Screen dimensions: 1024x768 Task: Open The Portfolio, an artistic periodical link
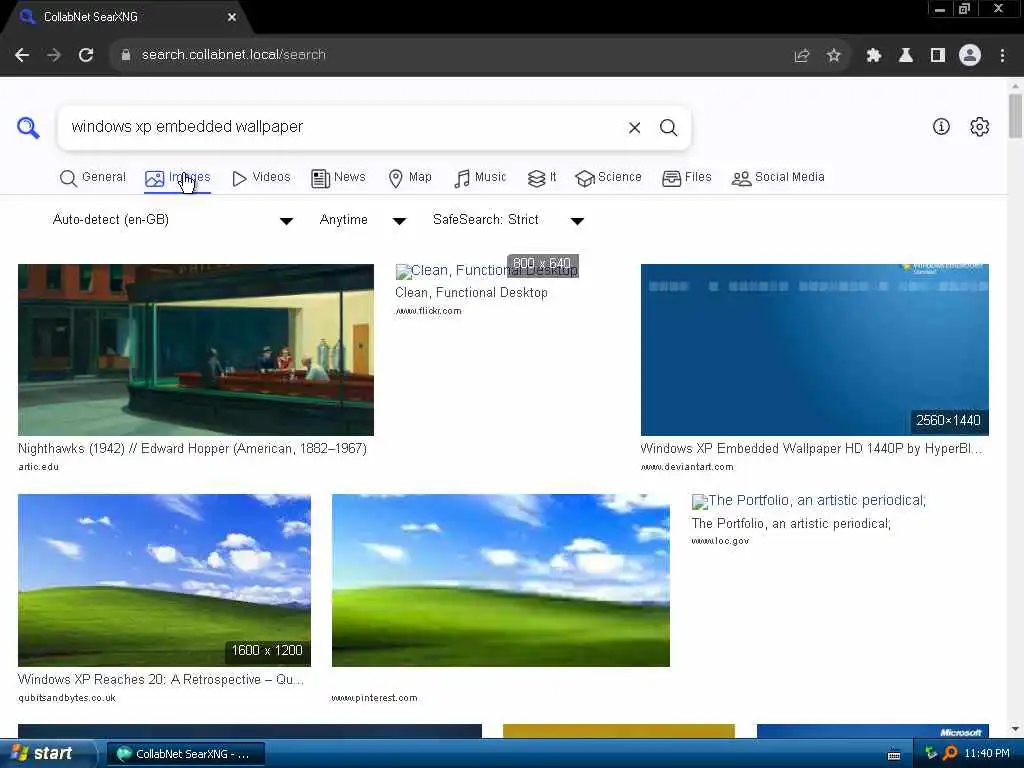pyautogui.click(x=791, y=524)
